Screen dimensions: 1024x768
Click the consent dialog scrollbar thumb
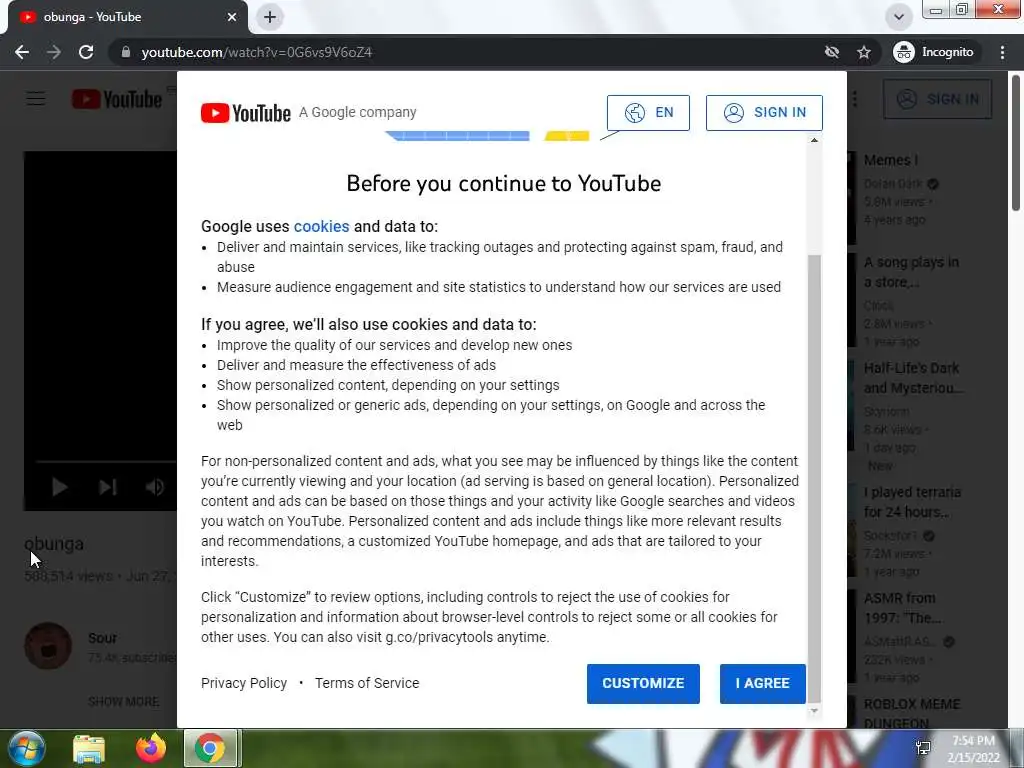[814, 478]
